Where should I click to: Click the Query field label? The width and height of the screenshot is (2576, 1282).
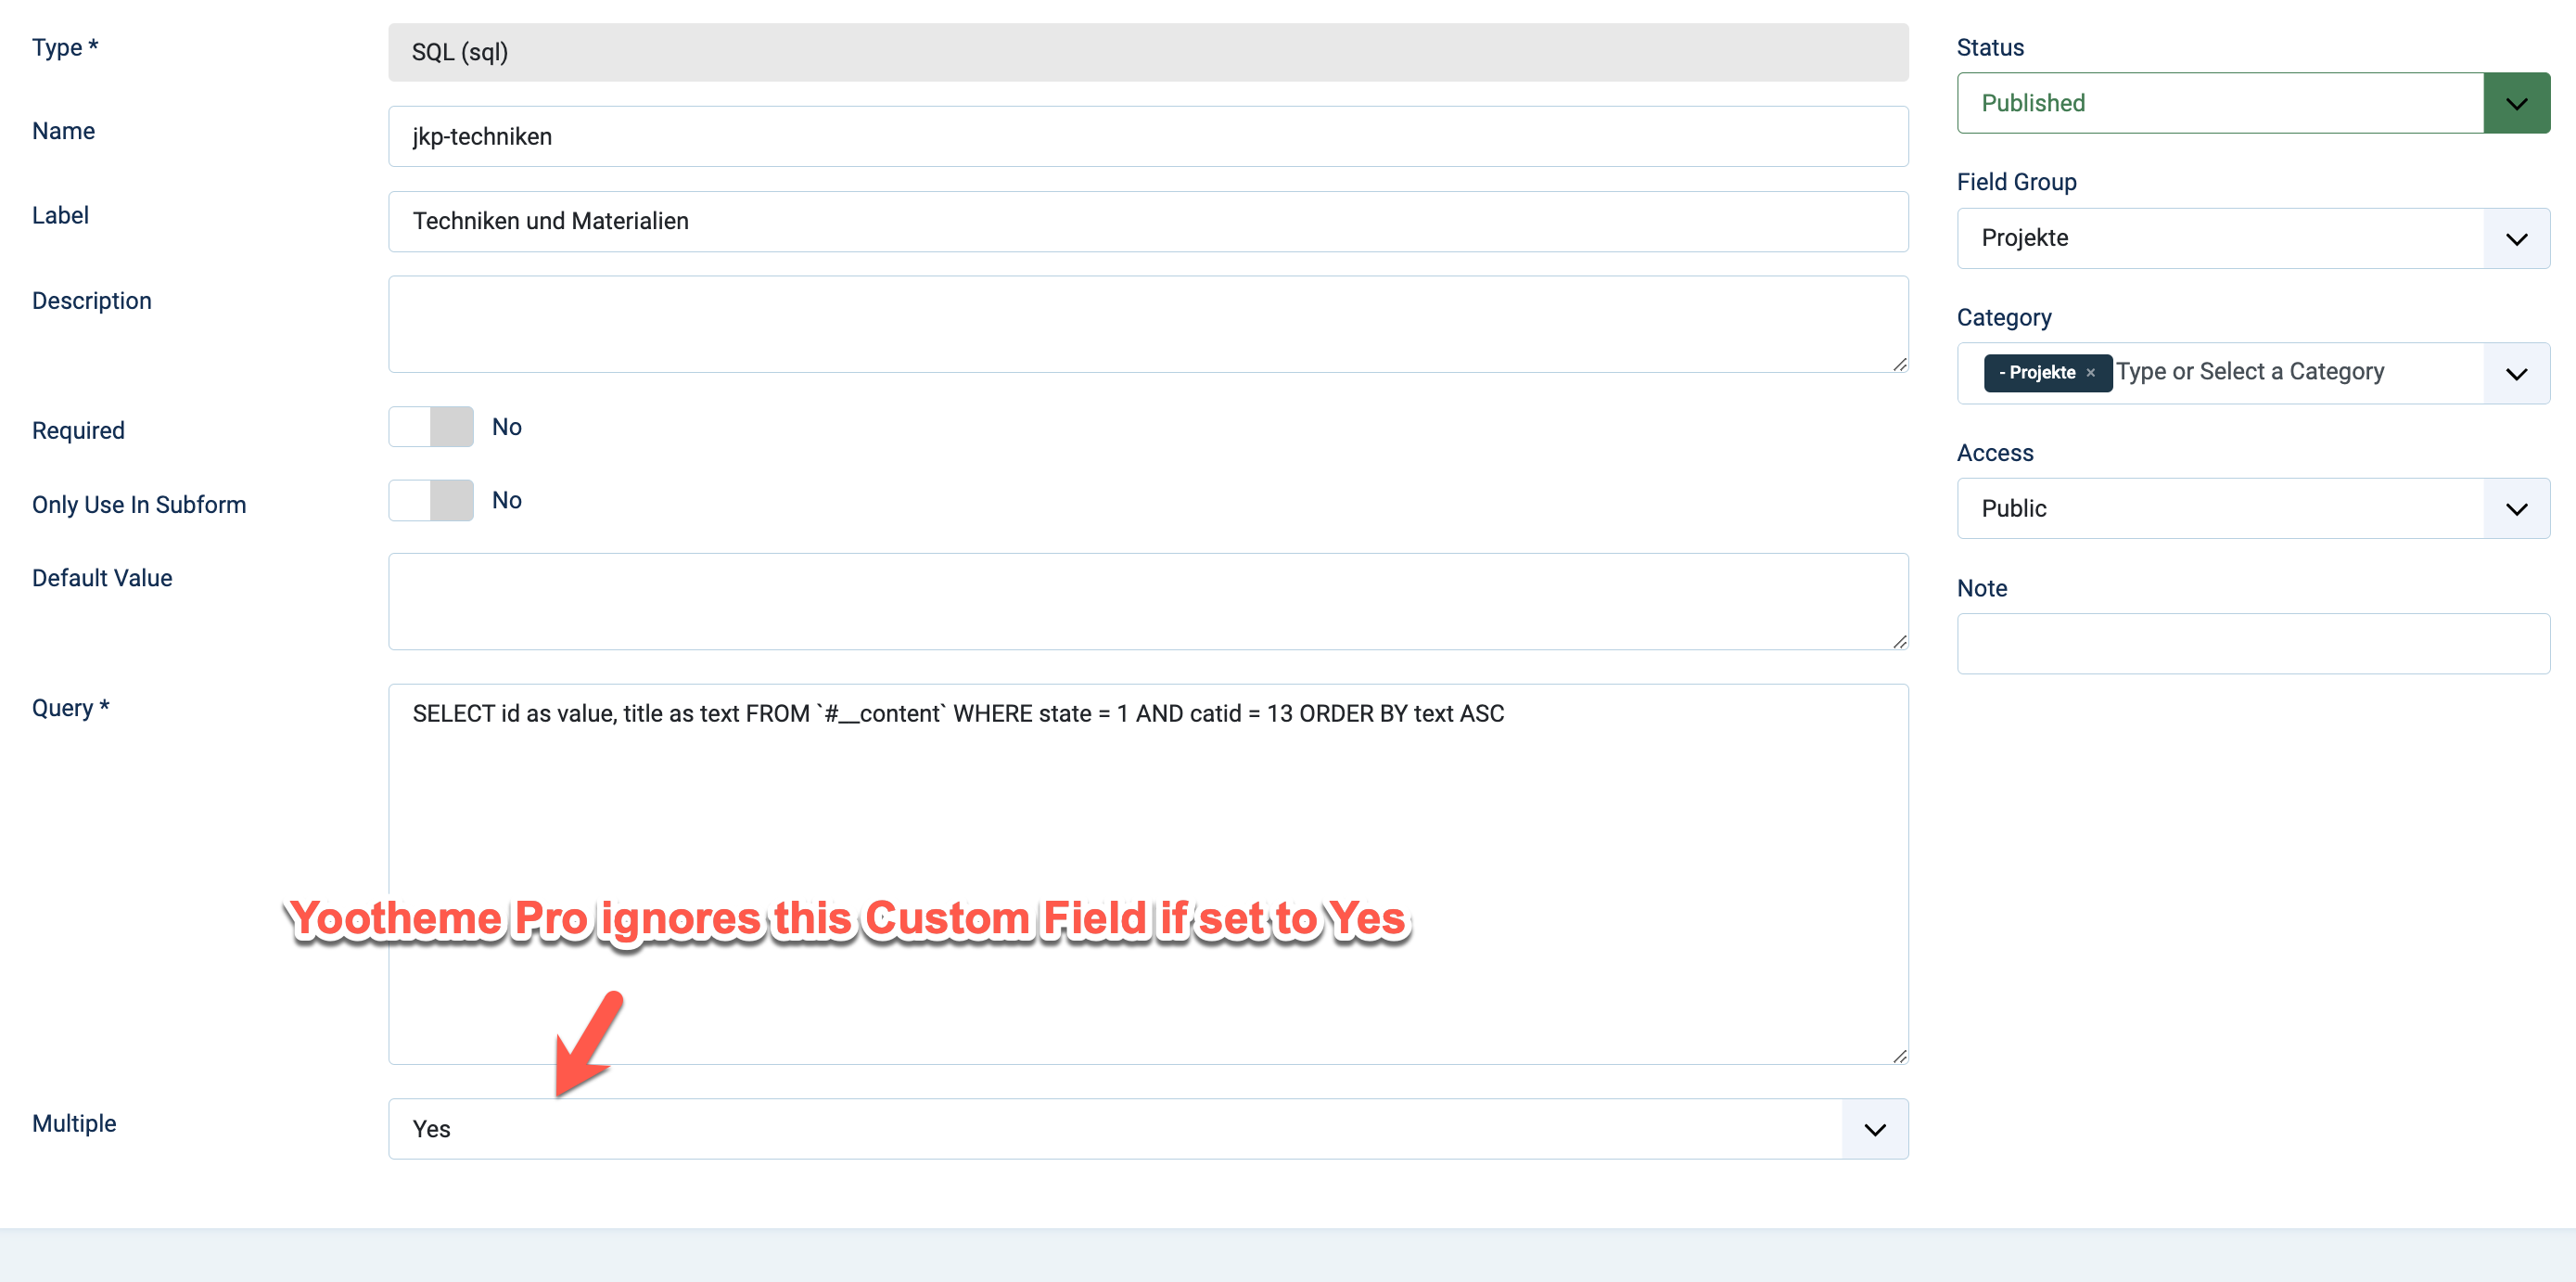(x=70, y=708)
